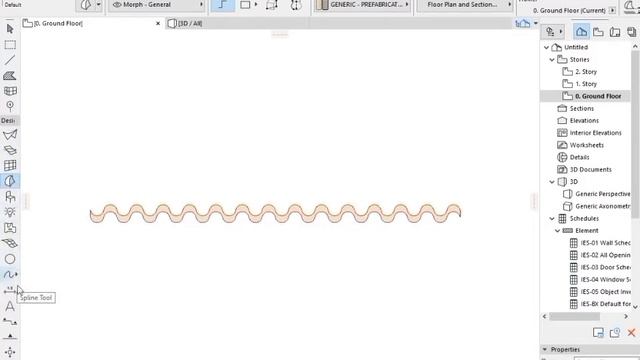This screenshot has width=640, height=360.
Task: Select the Object tool chair icon
Action: (x=10, y=197)
